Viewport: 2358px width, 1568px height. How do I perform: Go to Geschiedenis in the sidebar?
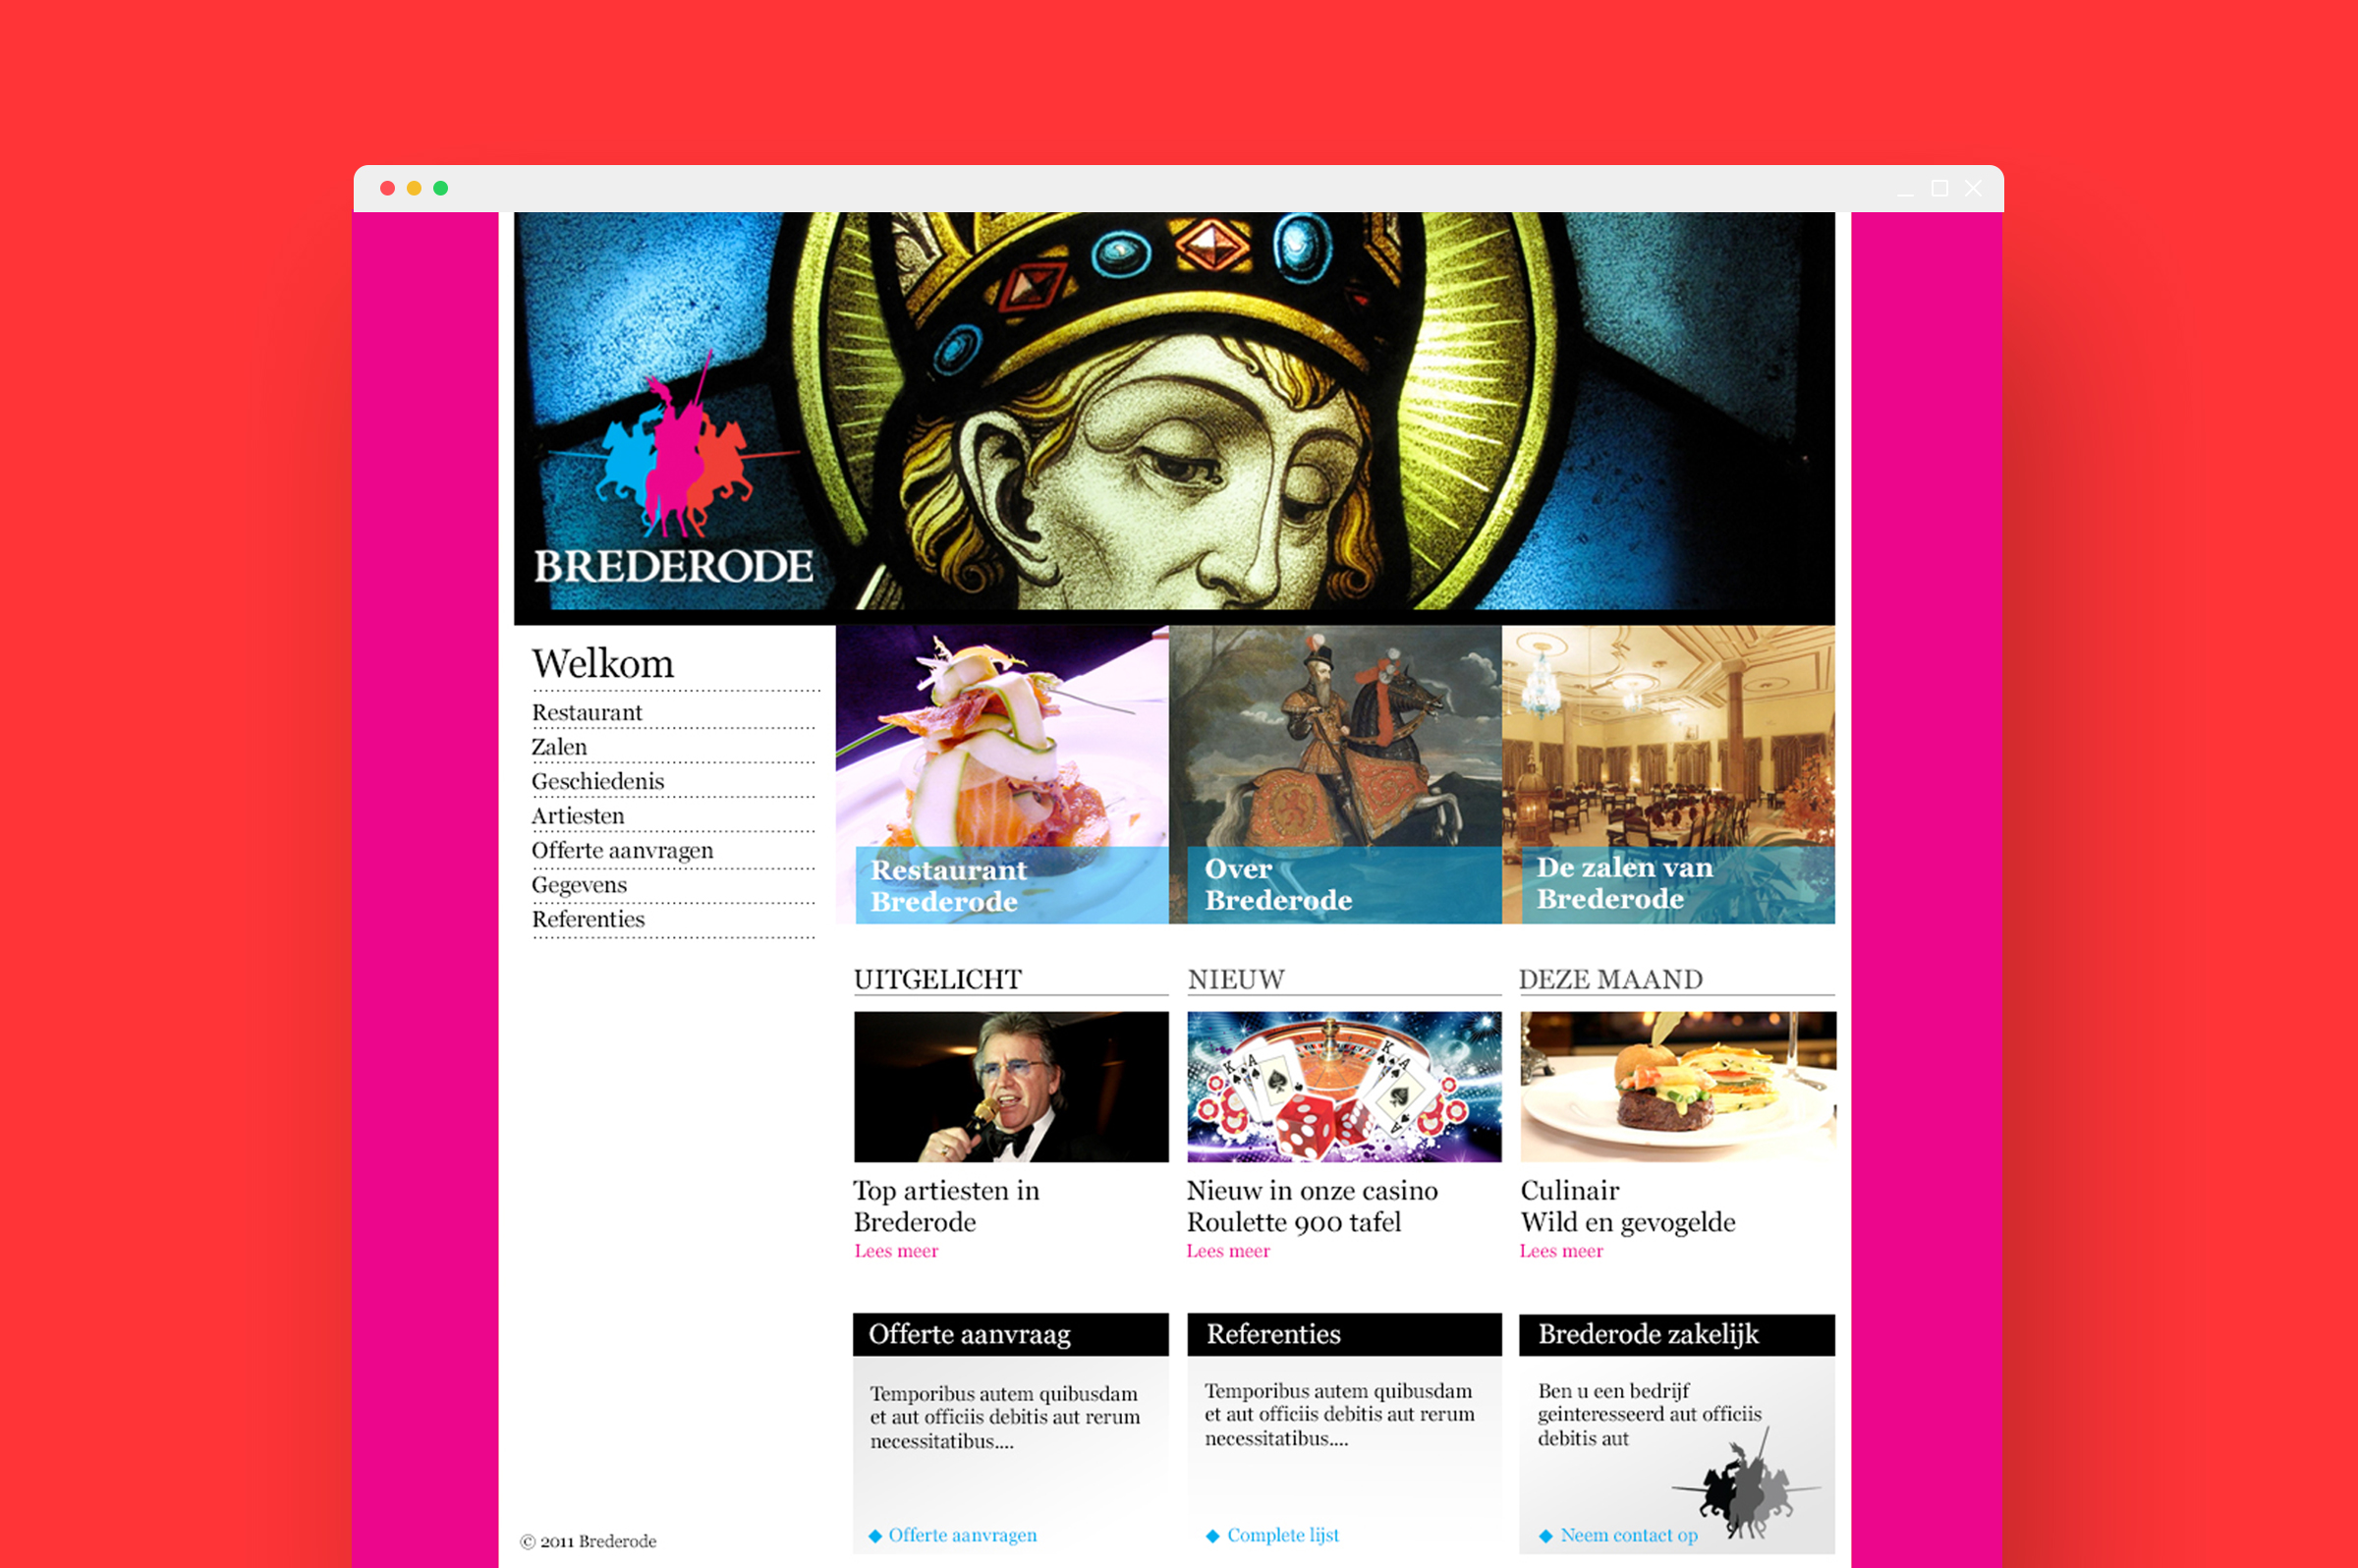[598, 781]
